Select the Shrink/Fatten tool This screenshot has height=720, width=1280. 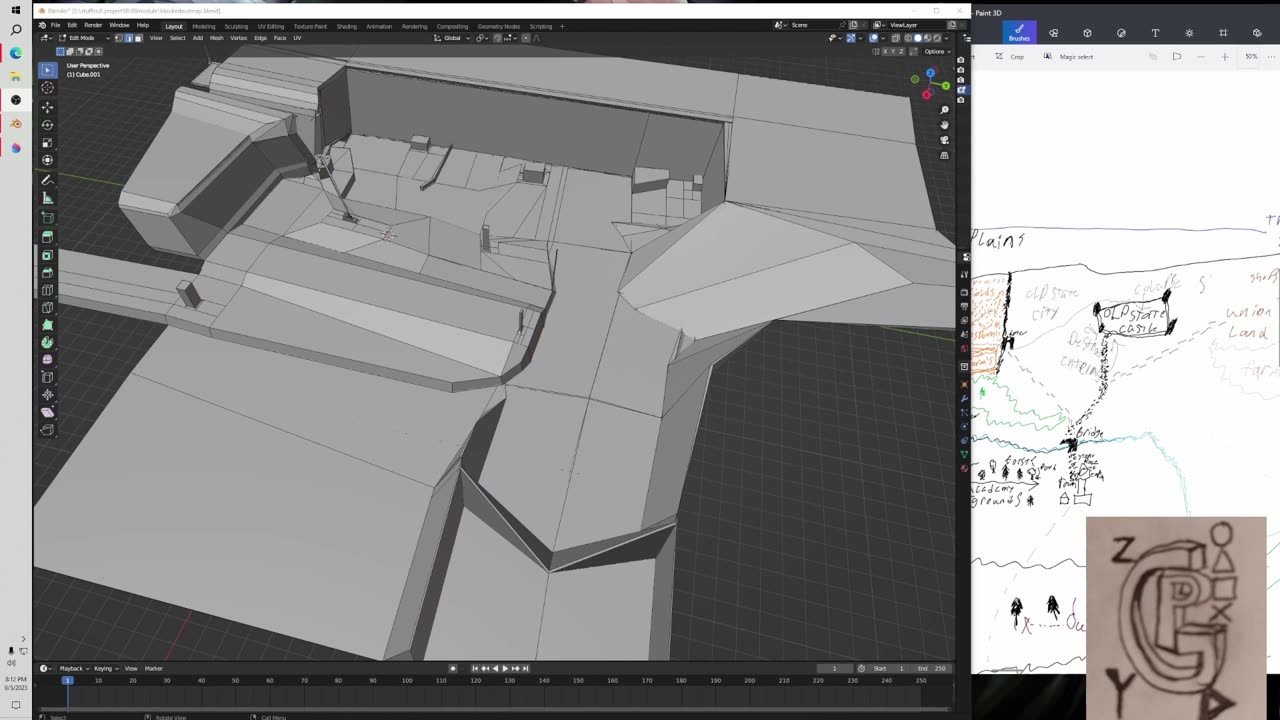[47, 395]
